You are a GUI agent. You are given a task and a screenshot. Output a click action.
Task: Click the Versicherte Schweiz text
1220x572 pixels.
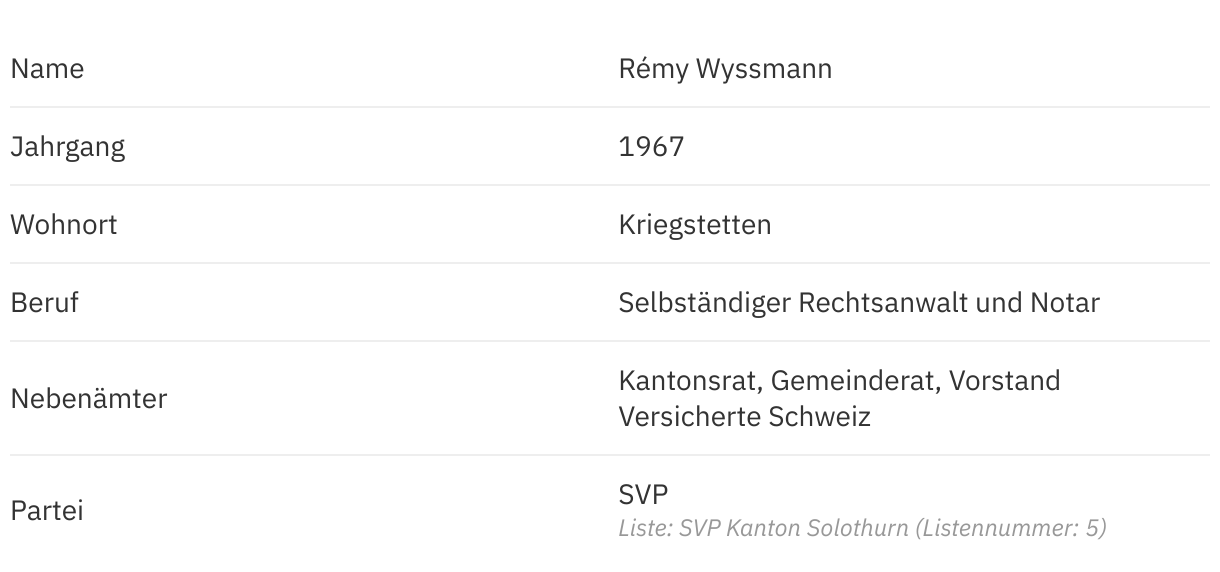point(744,417)
